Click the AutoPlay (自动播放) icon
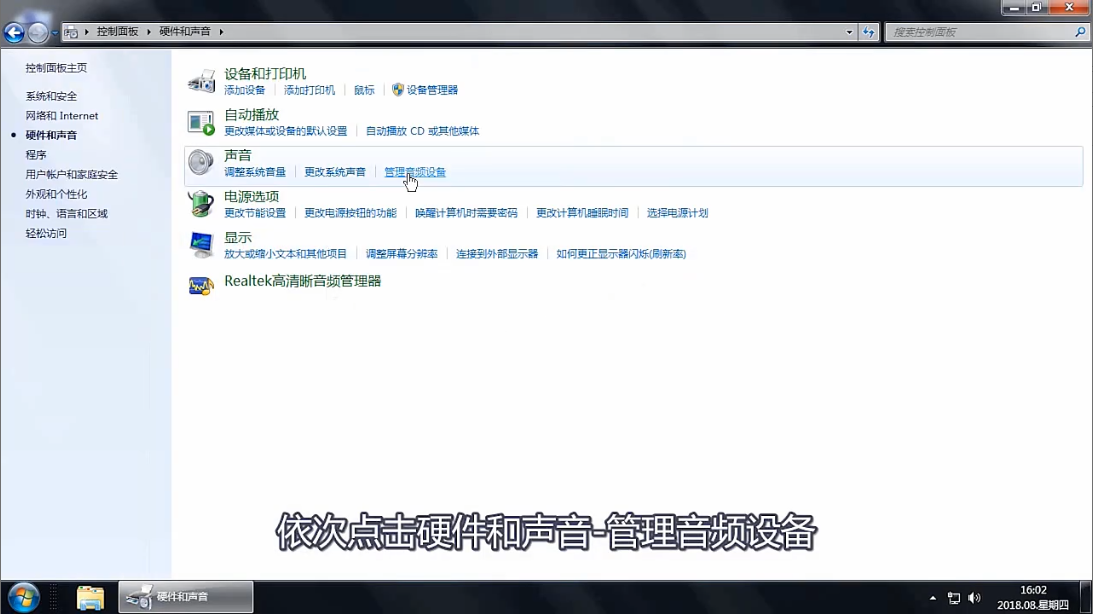Image resolution: width=1093 pixels, height=614 pixels. [201, 123]
